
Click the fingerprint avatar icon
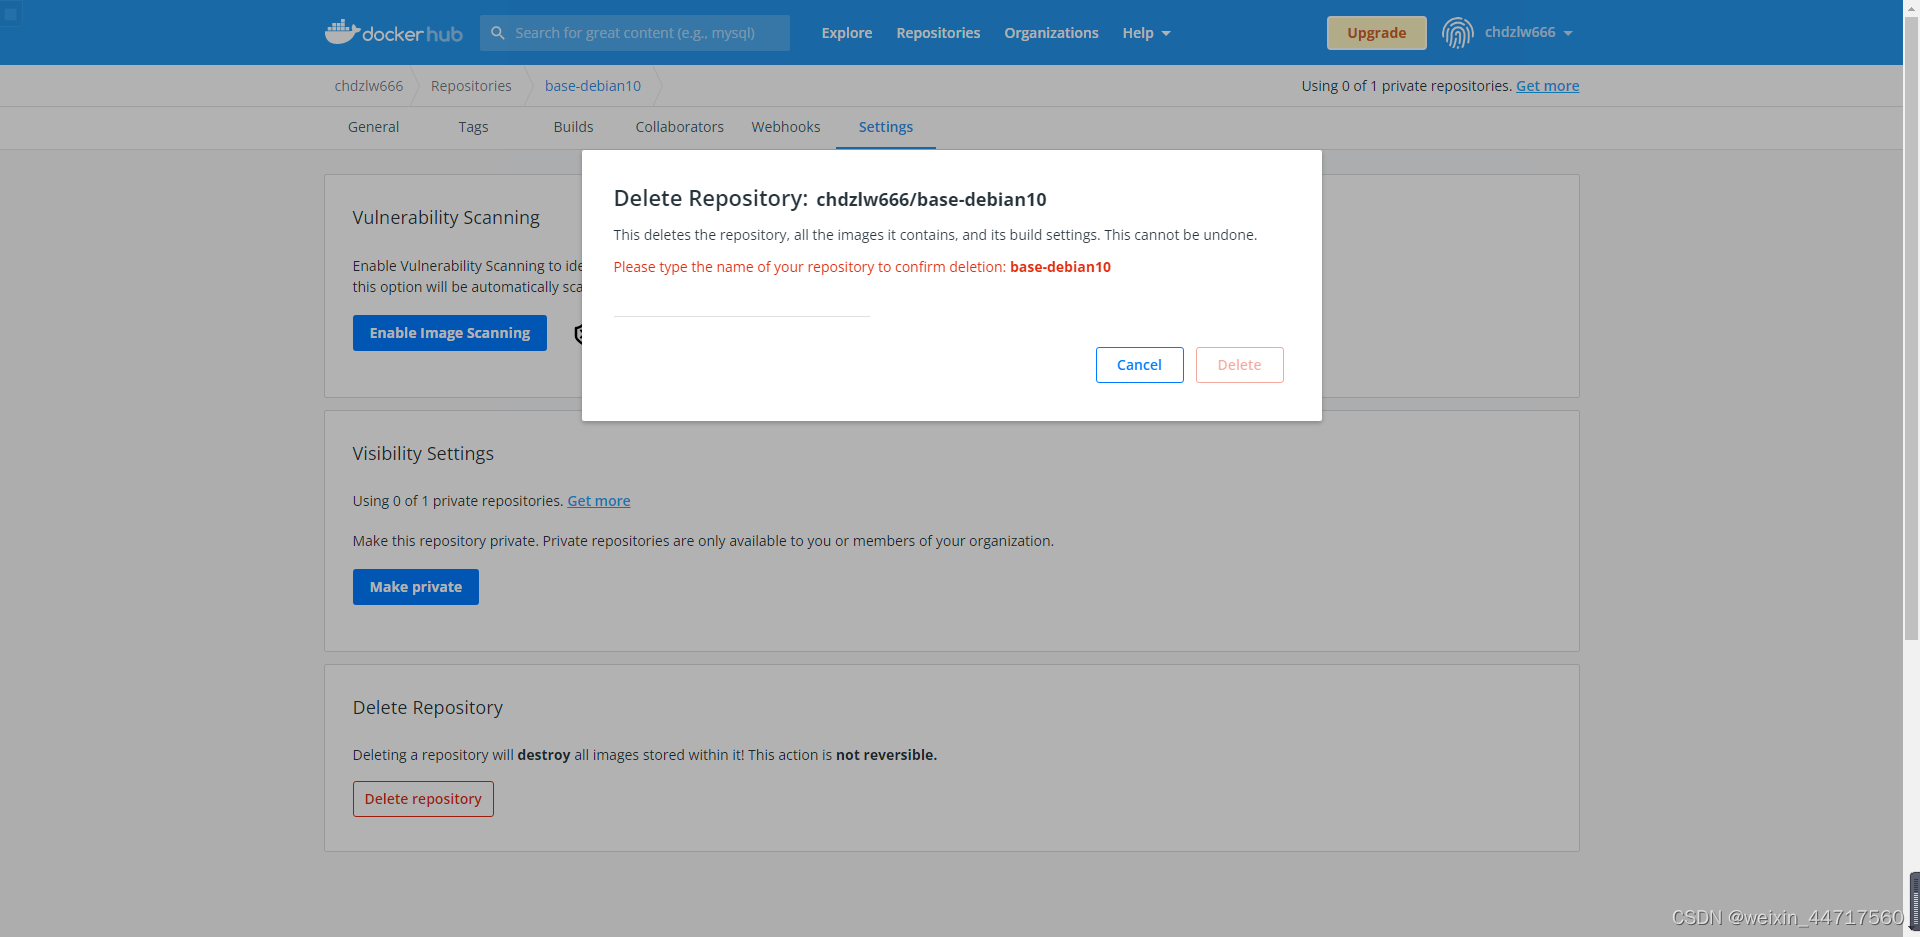coord(1457,33)
